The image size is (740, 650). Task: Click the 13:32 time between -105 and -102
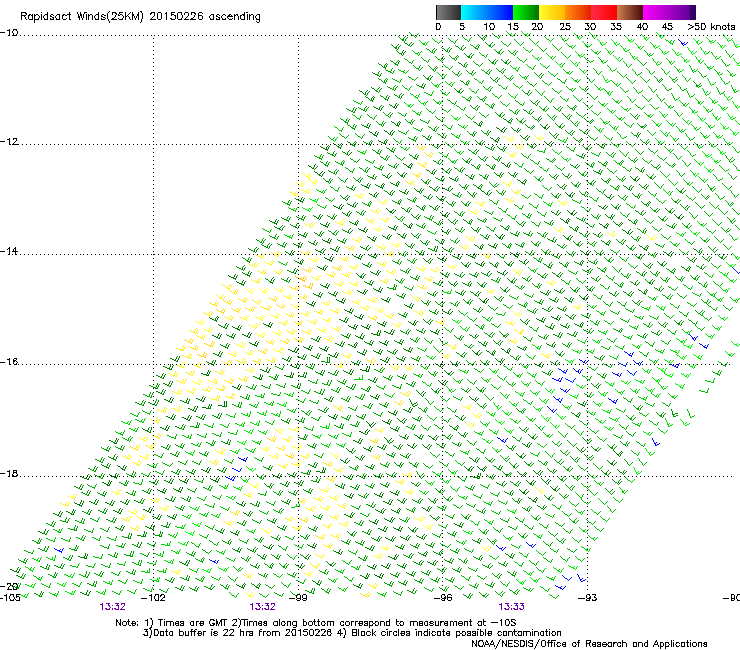pos(112,607)
